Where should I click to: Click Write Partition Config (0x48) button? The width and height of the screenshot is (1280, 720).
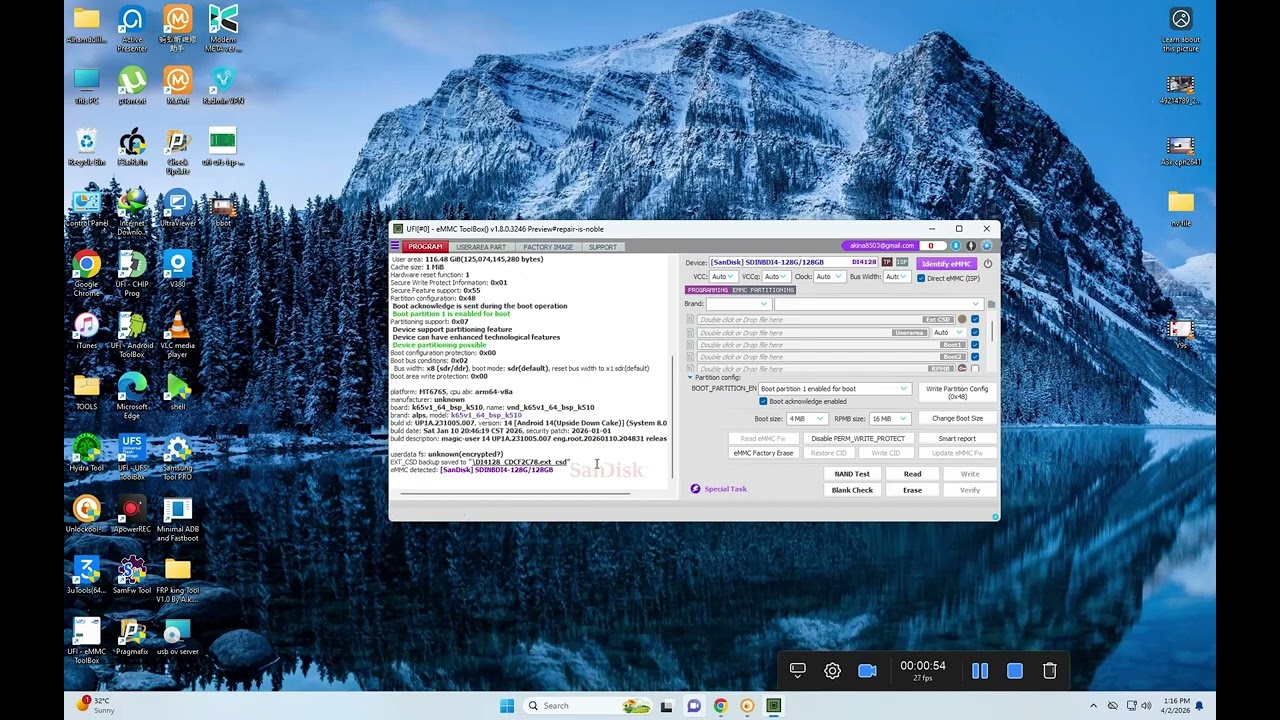pos(957,393)
